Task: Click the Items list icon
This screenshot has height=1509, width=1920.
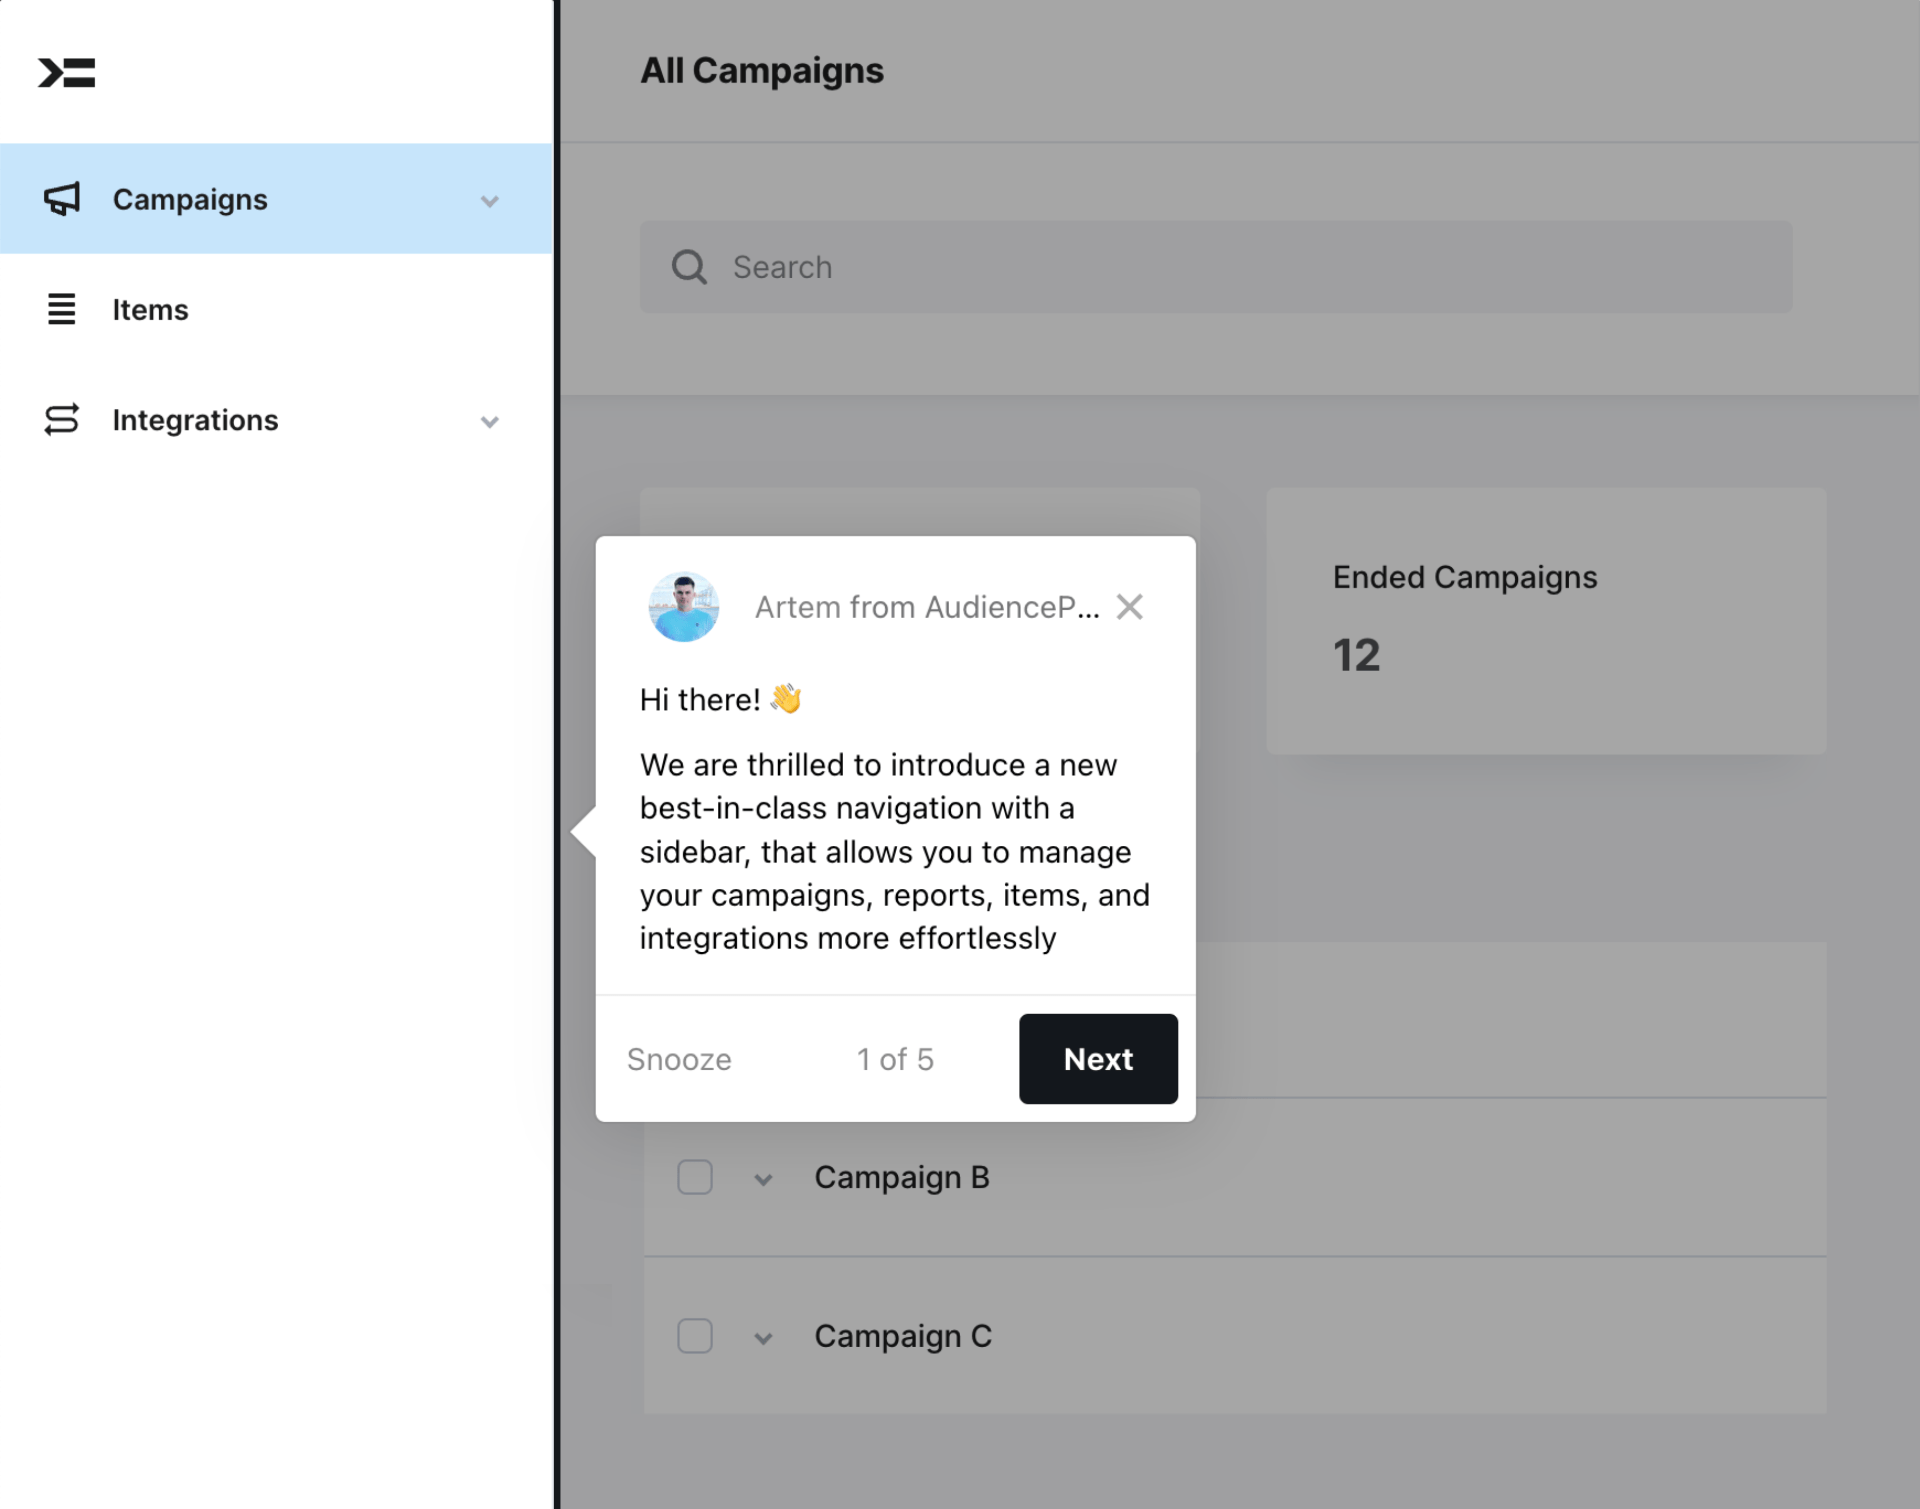Action: 62,309
